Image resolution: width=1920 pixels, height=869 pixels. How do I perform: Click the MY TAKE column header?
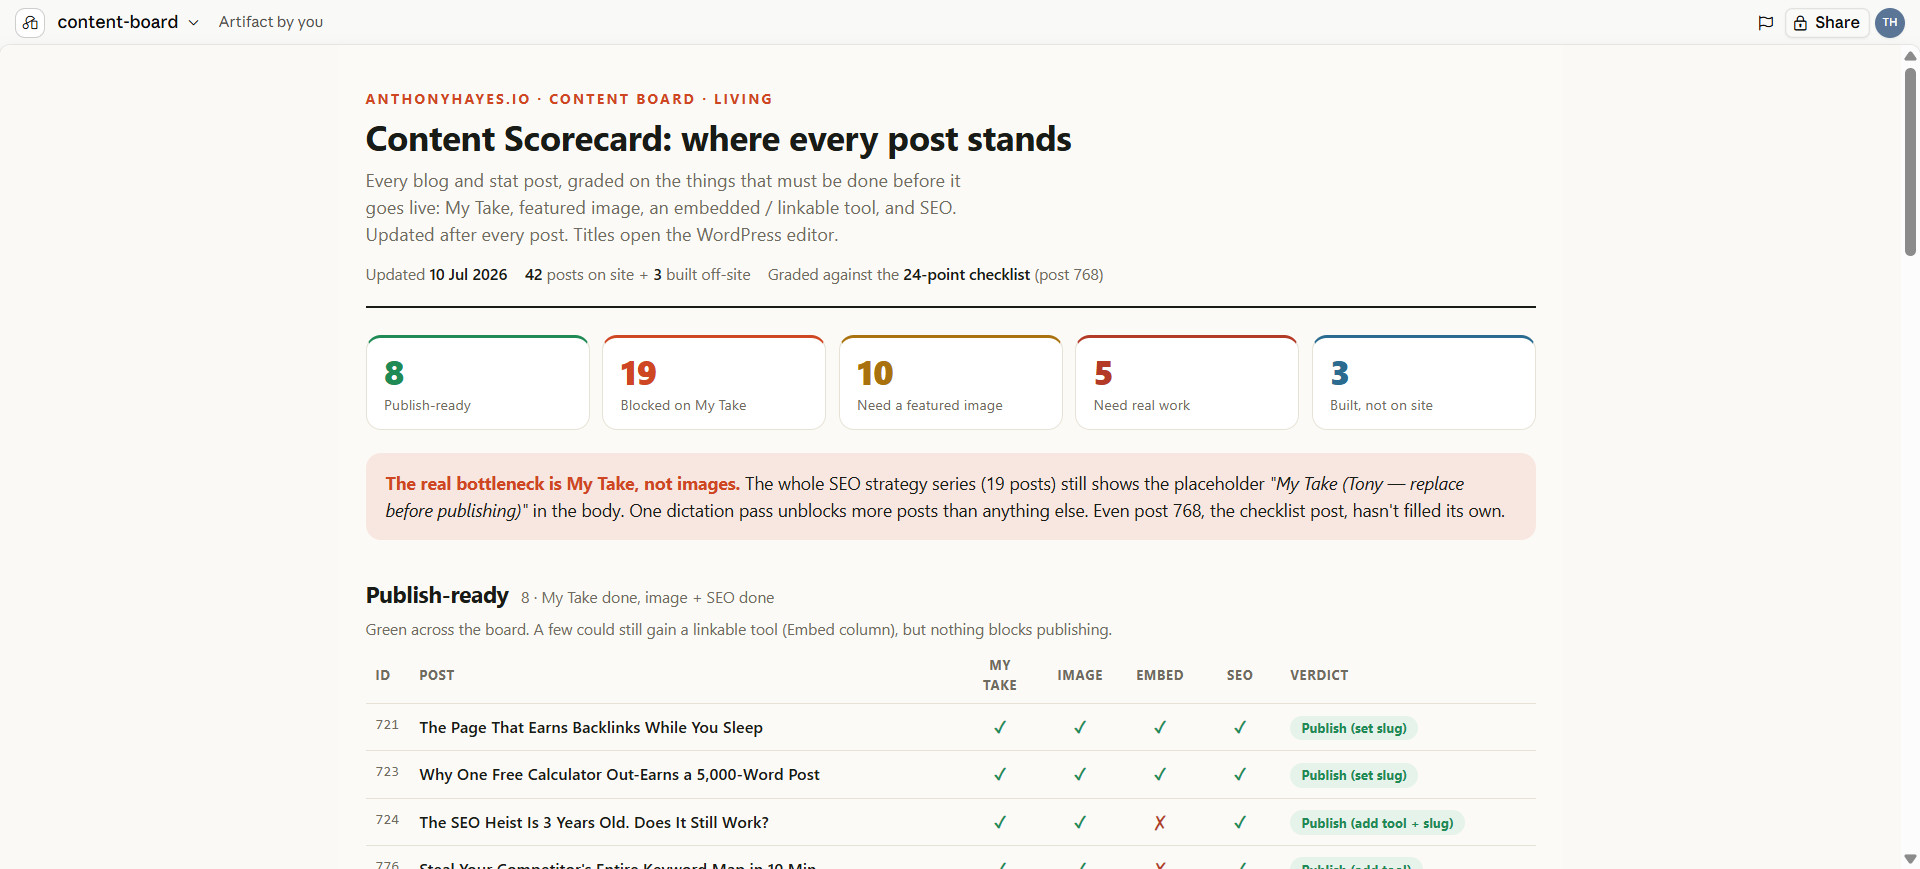[x=1000, y=675]
